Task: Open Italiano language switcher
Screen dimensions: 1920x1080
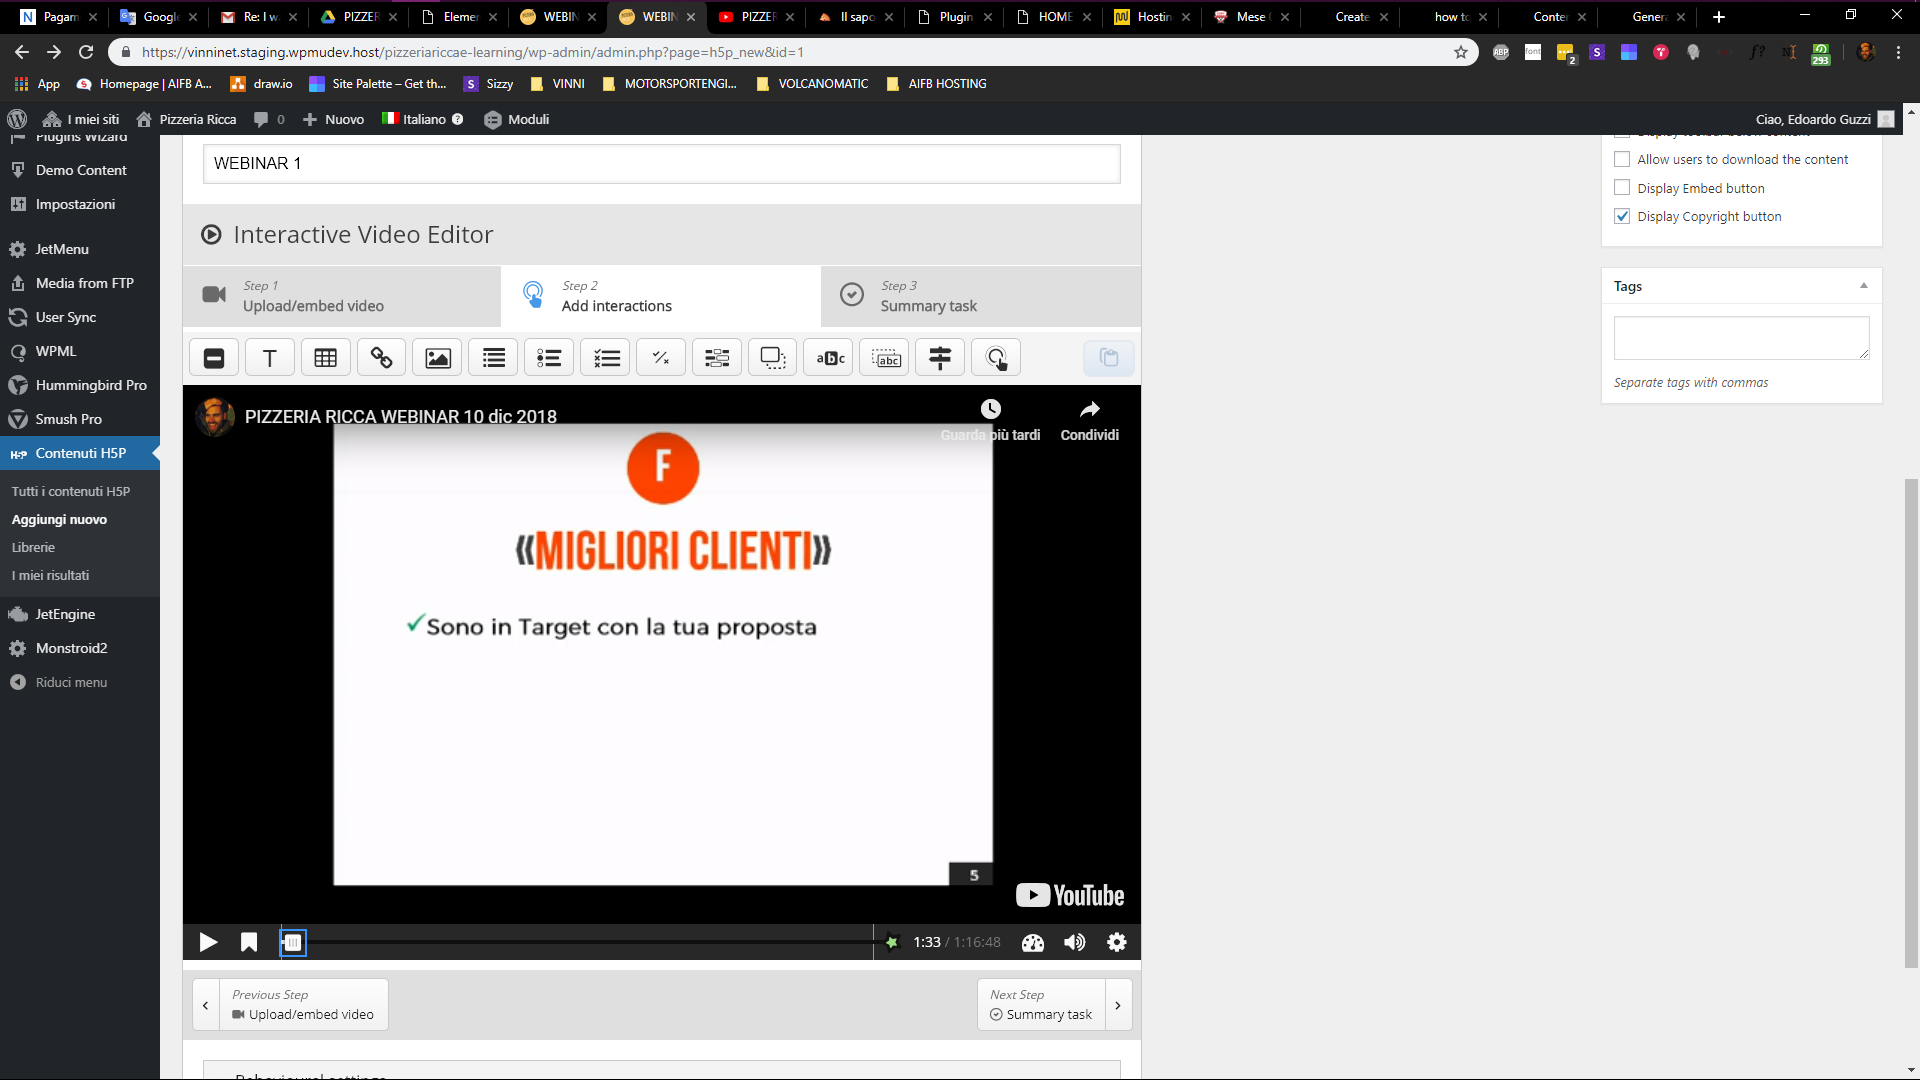Action: (x=423, y=119)
